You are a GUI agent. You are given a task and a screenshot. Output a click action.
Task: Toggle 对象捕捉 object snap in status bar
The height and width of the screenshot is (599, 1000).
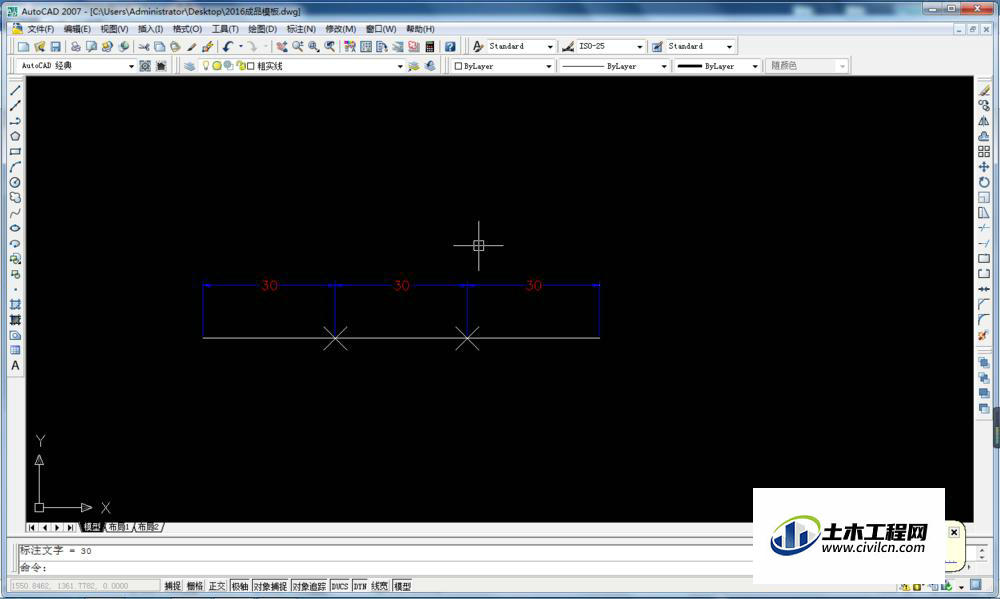pyautogui.click(x=270, y=586)
